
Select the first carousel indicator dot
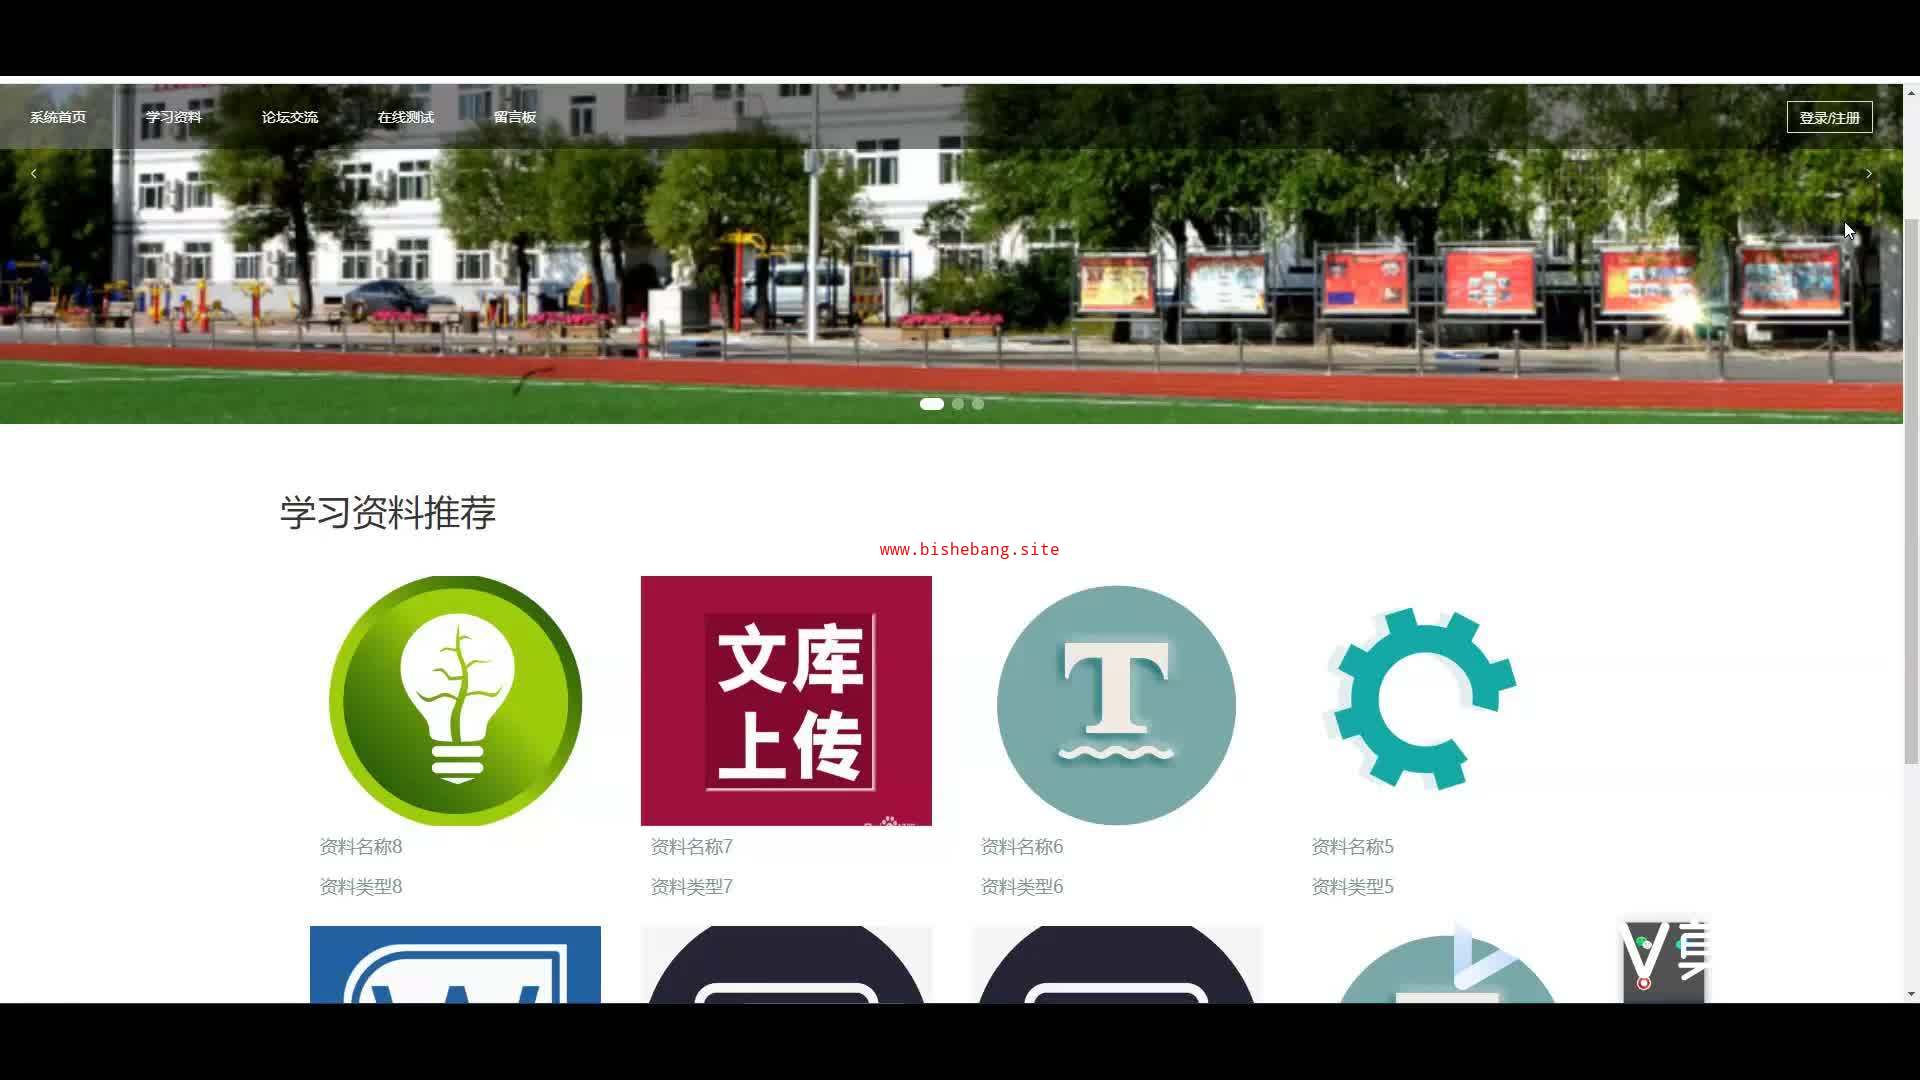[x=931, y=404]
